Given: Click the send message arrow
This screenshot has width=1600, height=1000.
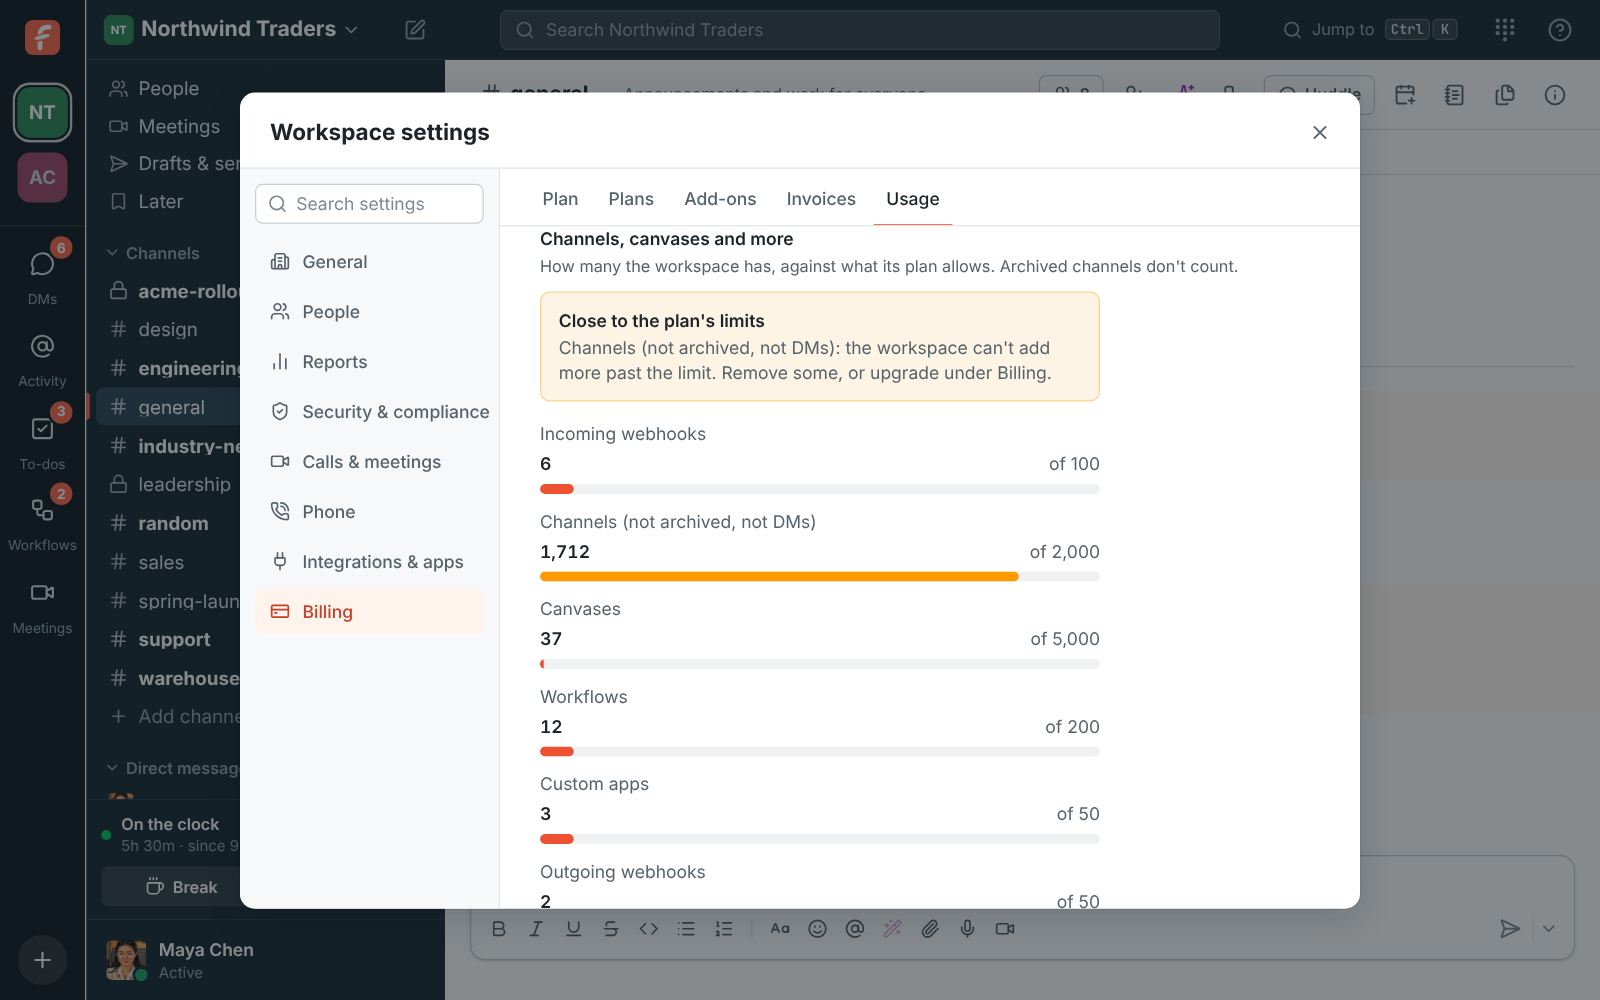Looking at the screenshot, I should point(1510,929).
